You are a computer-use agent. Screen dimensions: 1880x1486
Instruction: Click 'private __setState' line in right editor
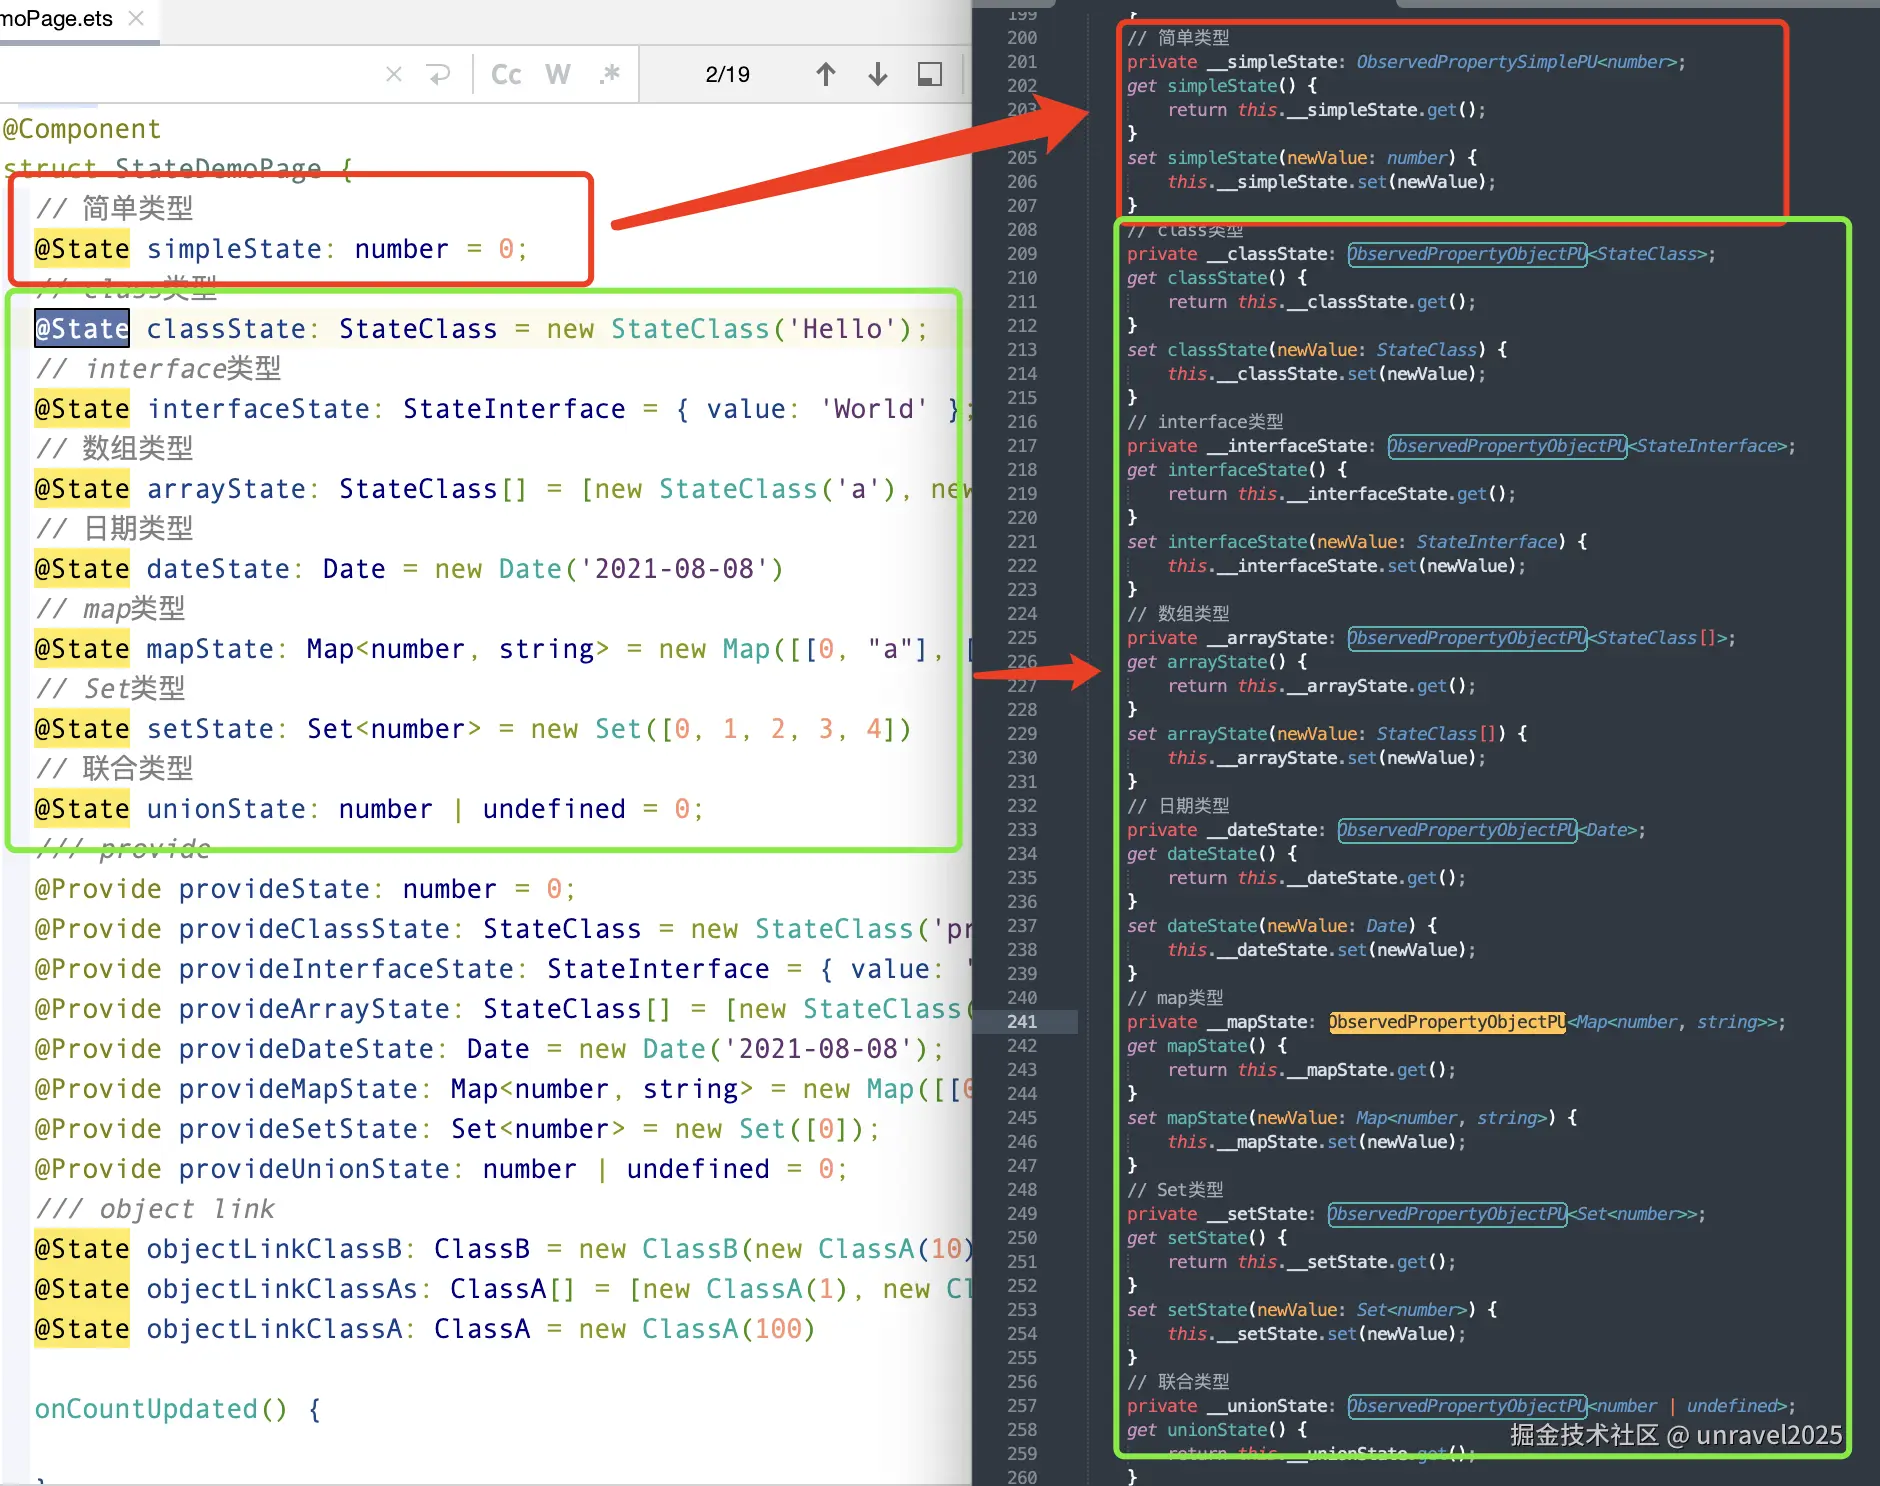click(1416, 1214)
